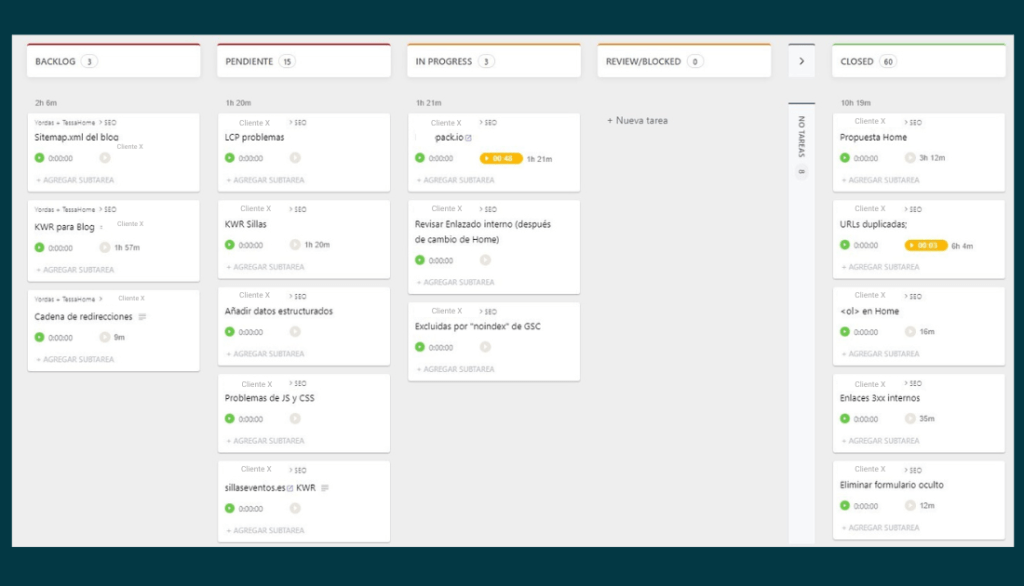The image size is (1024, 586).
Task: Start timer on Excluidas por noindex de GSC card
Action: (485, 347)
